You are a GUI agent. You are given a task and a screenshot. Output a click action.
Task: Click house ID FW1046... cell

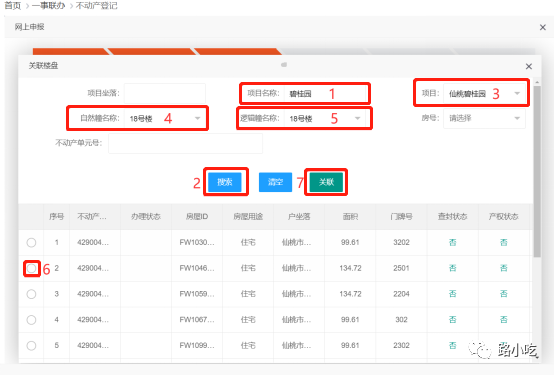pos(197,268)
